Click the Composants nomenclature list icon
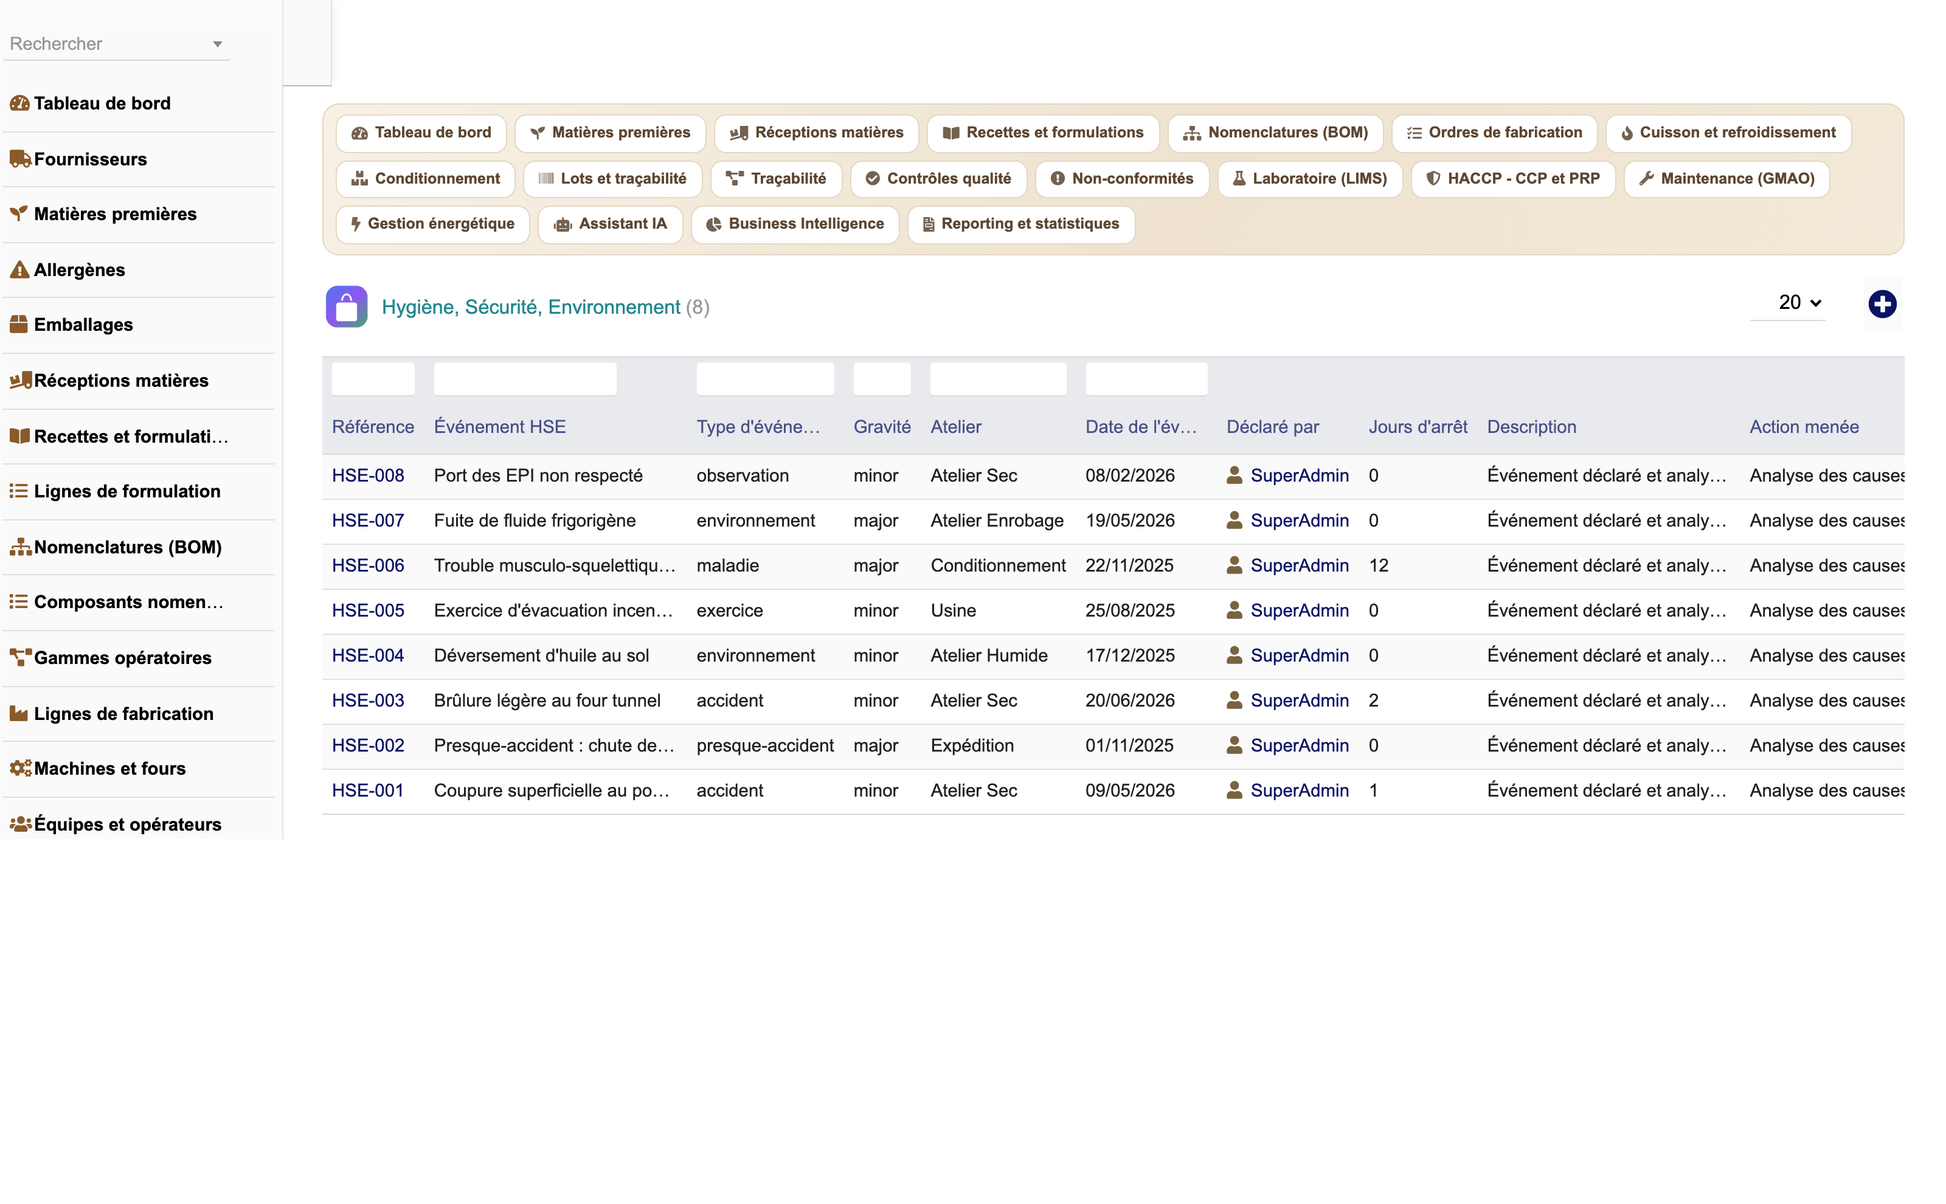This screenshot has height=1204, width=1946. pyautogui.click(x=19, y=602)
